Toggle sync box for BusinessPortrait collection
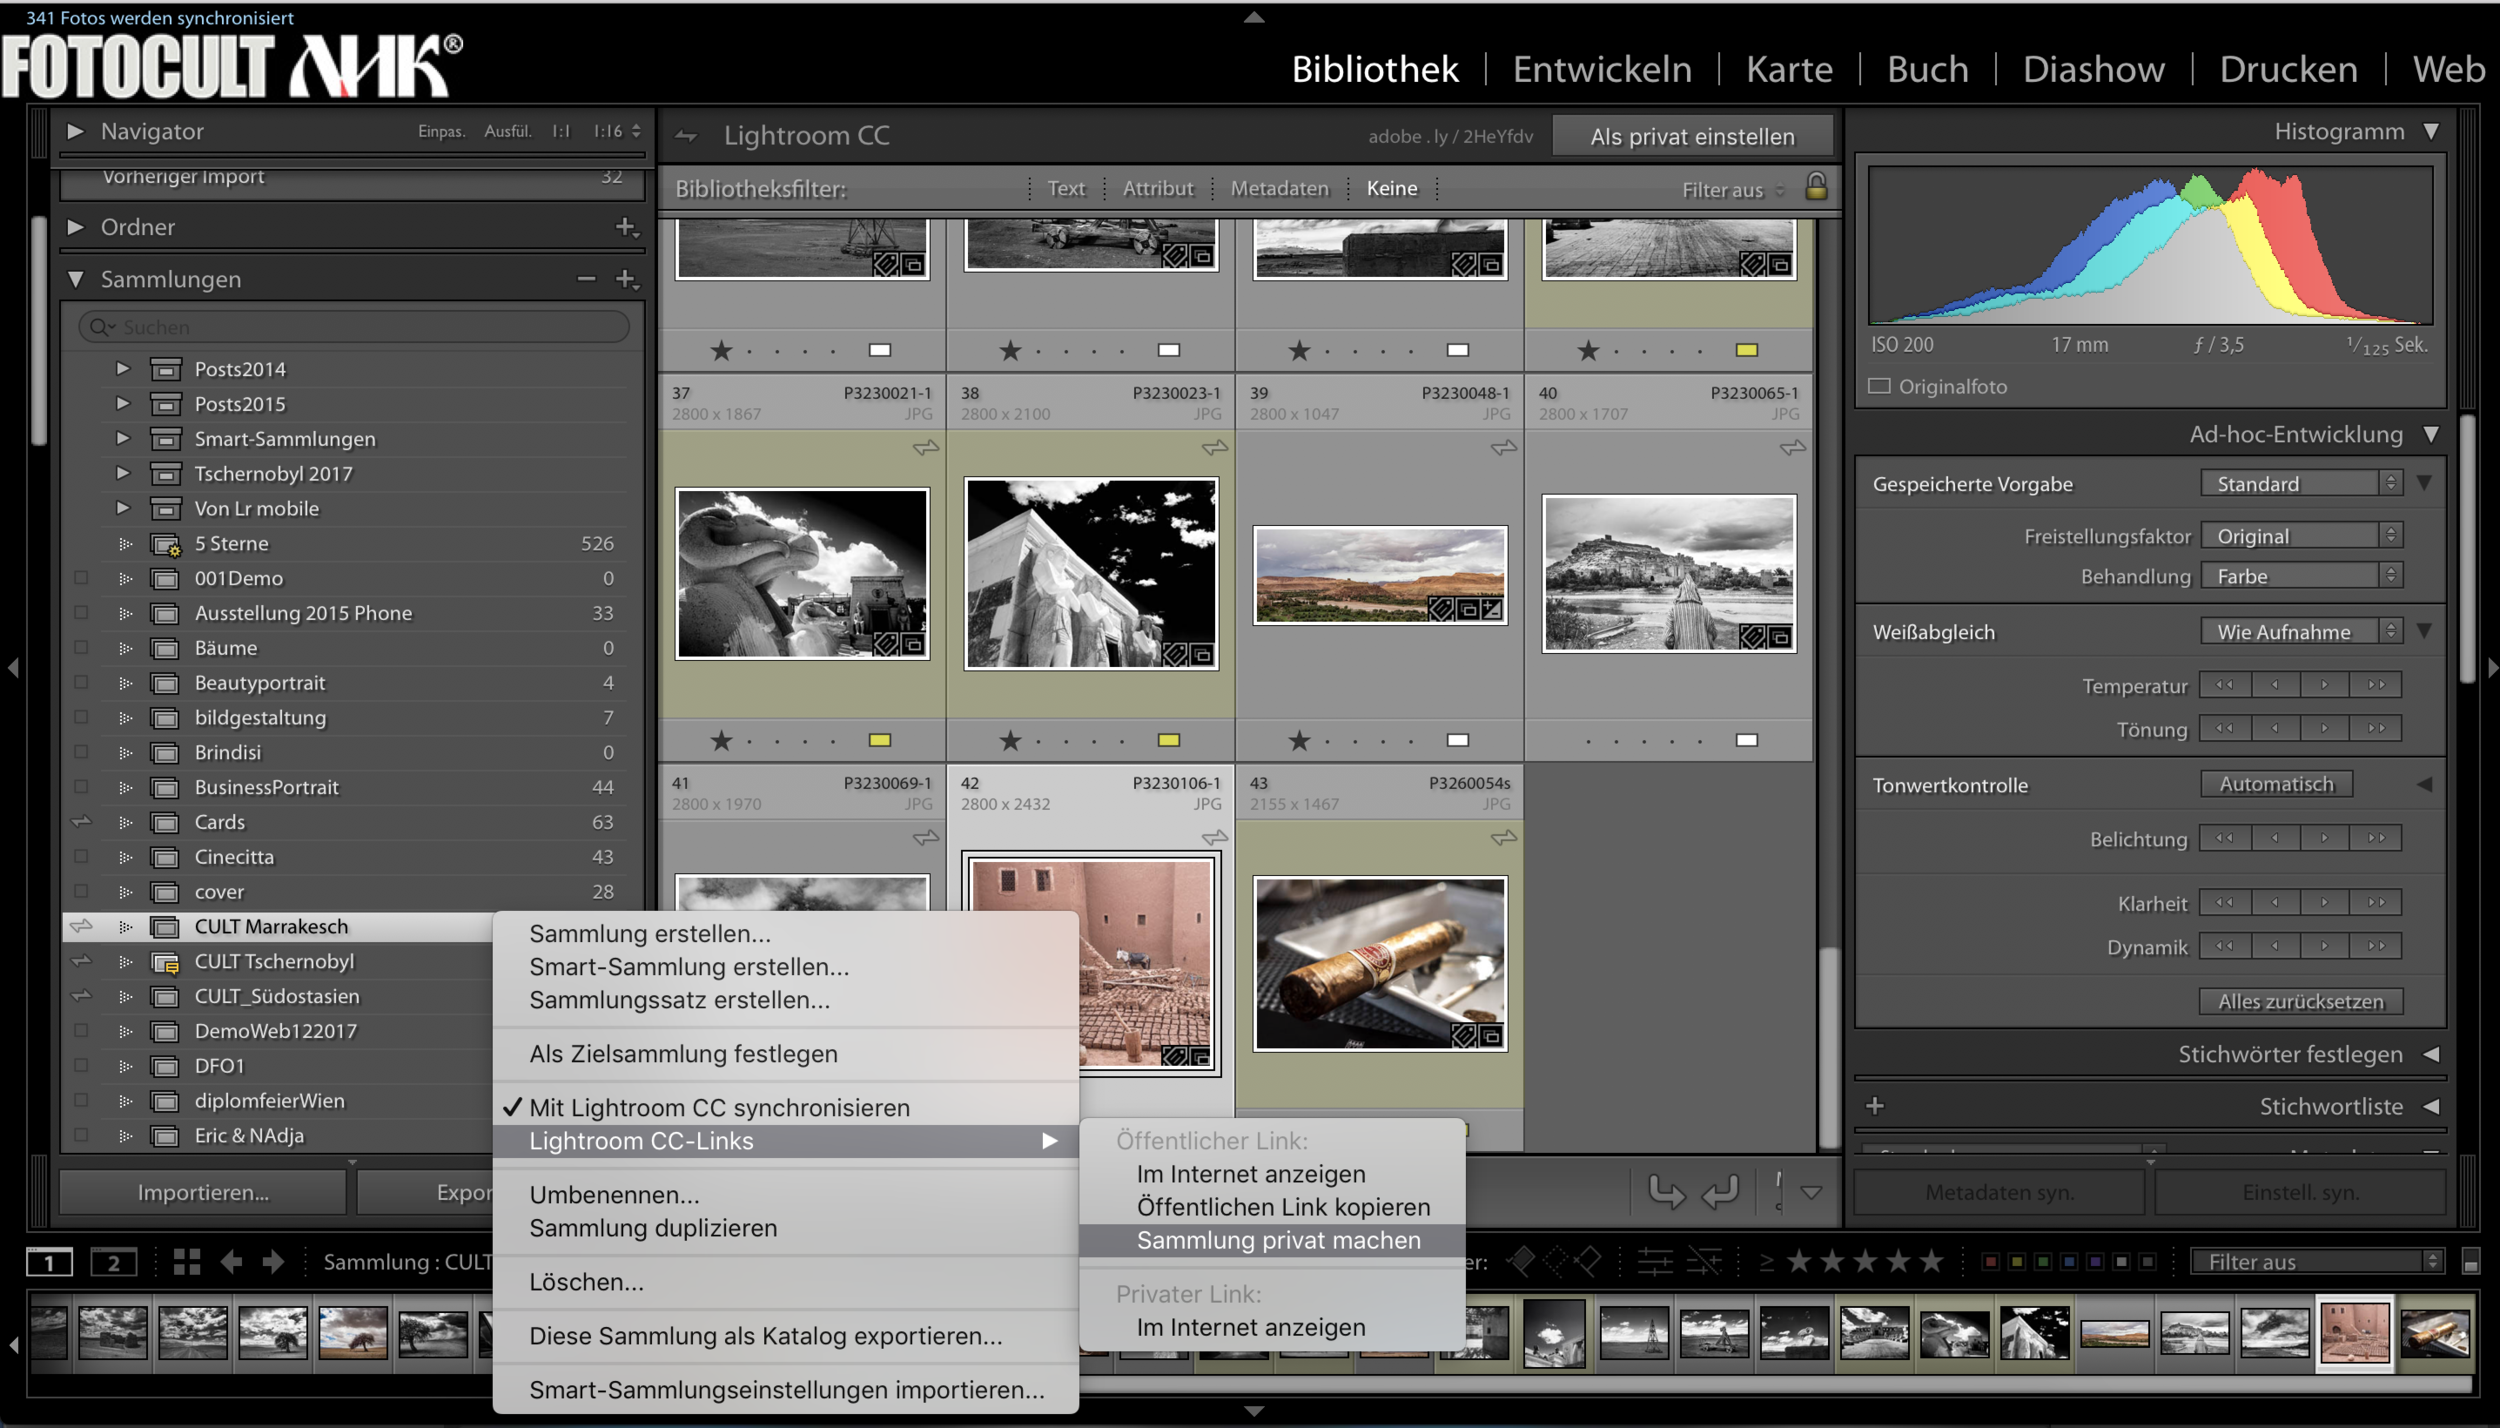2500x1428 pixels. tap(81, 787)
